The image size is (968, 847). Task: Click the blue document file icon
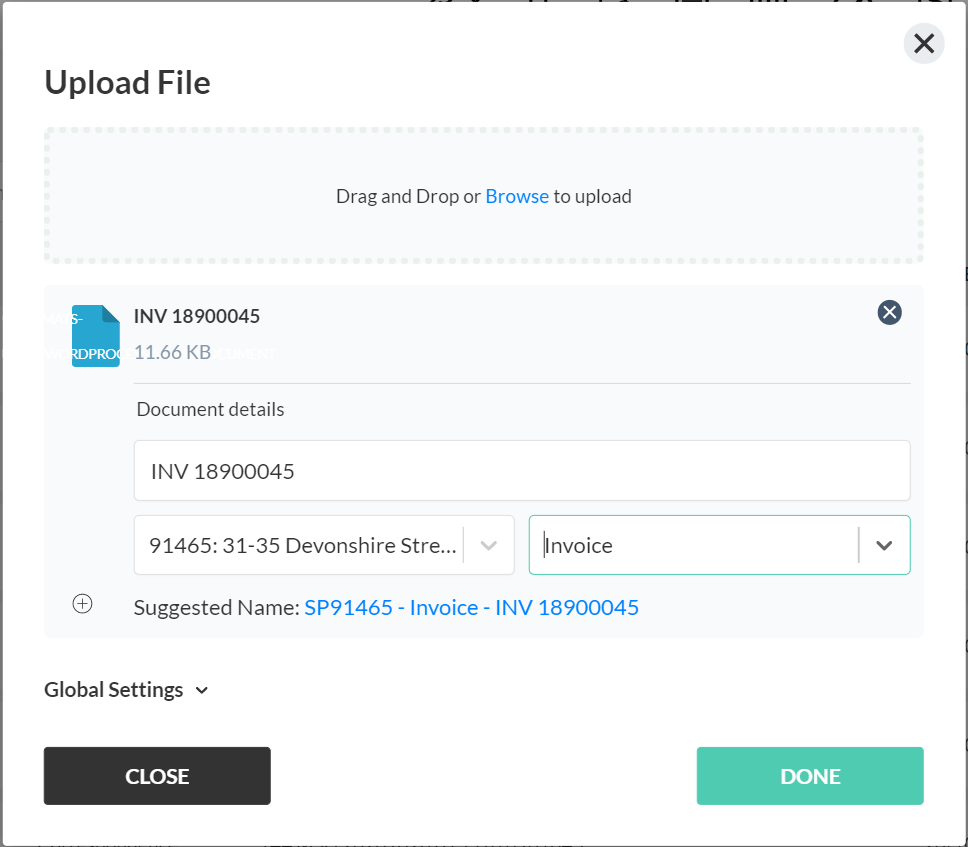(96, 336)
